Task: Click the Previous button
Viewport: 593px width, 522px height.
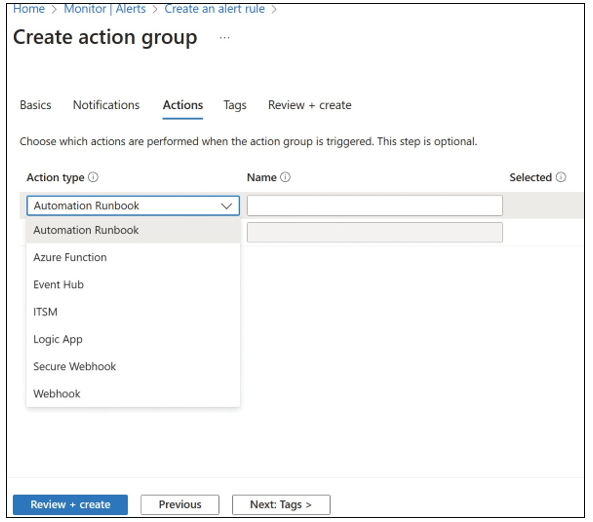Action: 180,505
